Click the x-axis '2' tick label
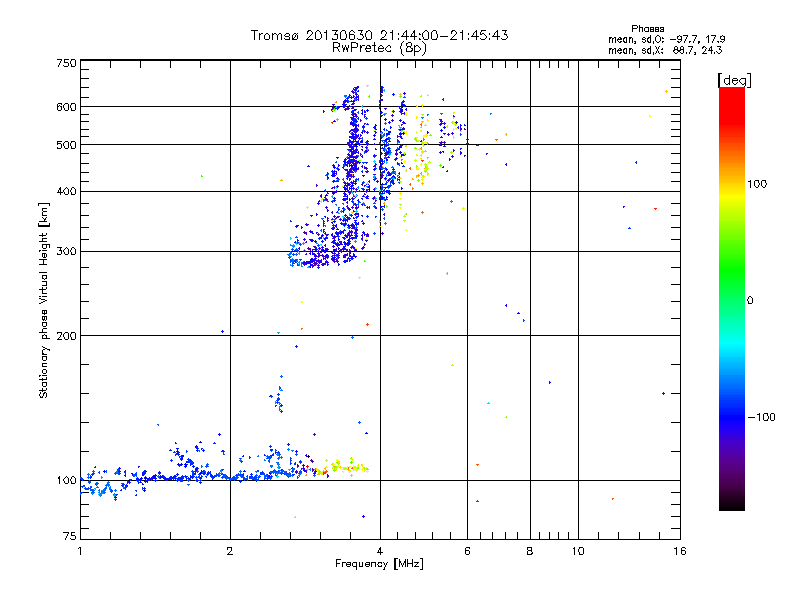The height and width of the screenshot is (600, 800). tap(230, 551)
